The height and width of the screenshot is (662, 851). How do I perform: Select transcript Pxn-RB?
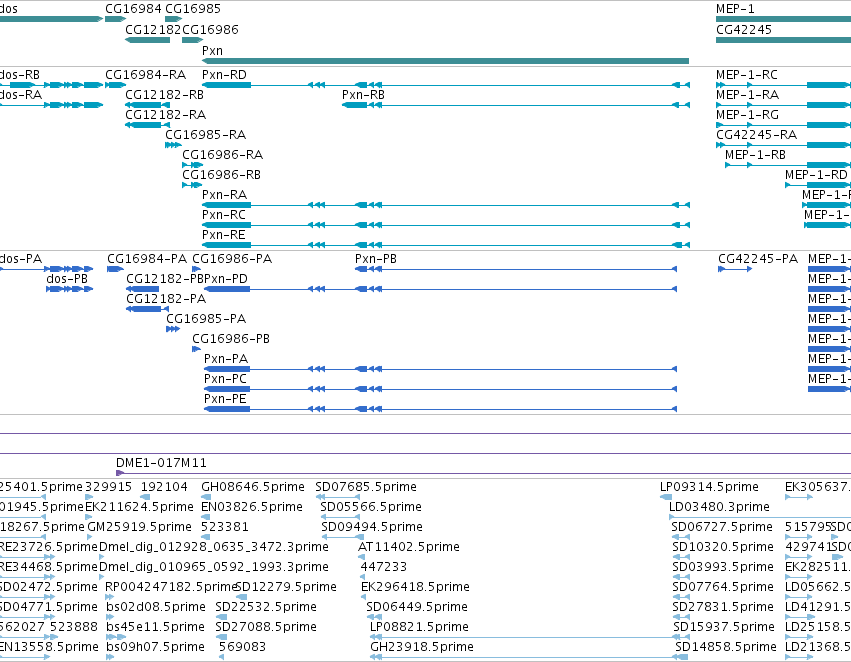[x=516, y=105]
